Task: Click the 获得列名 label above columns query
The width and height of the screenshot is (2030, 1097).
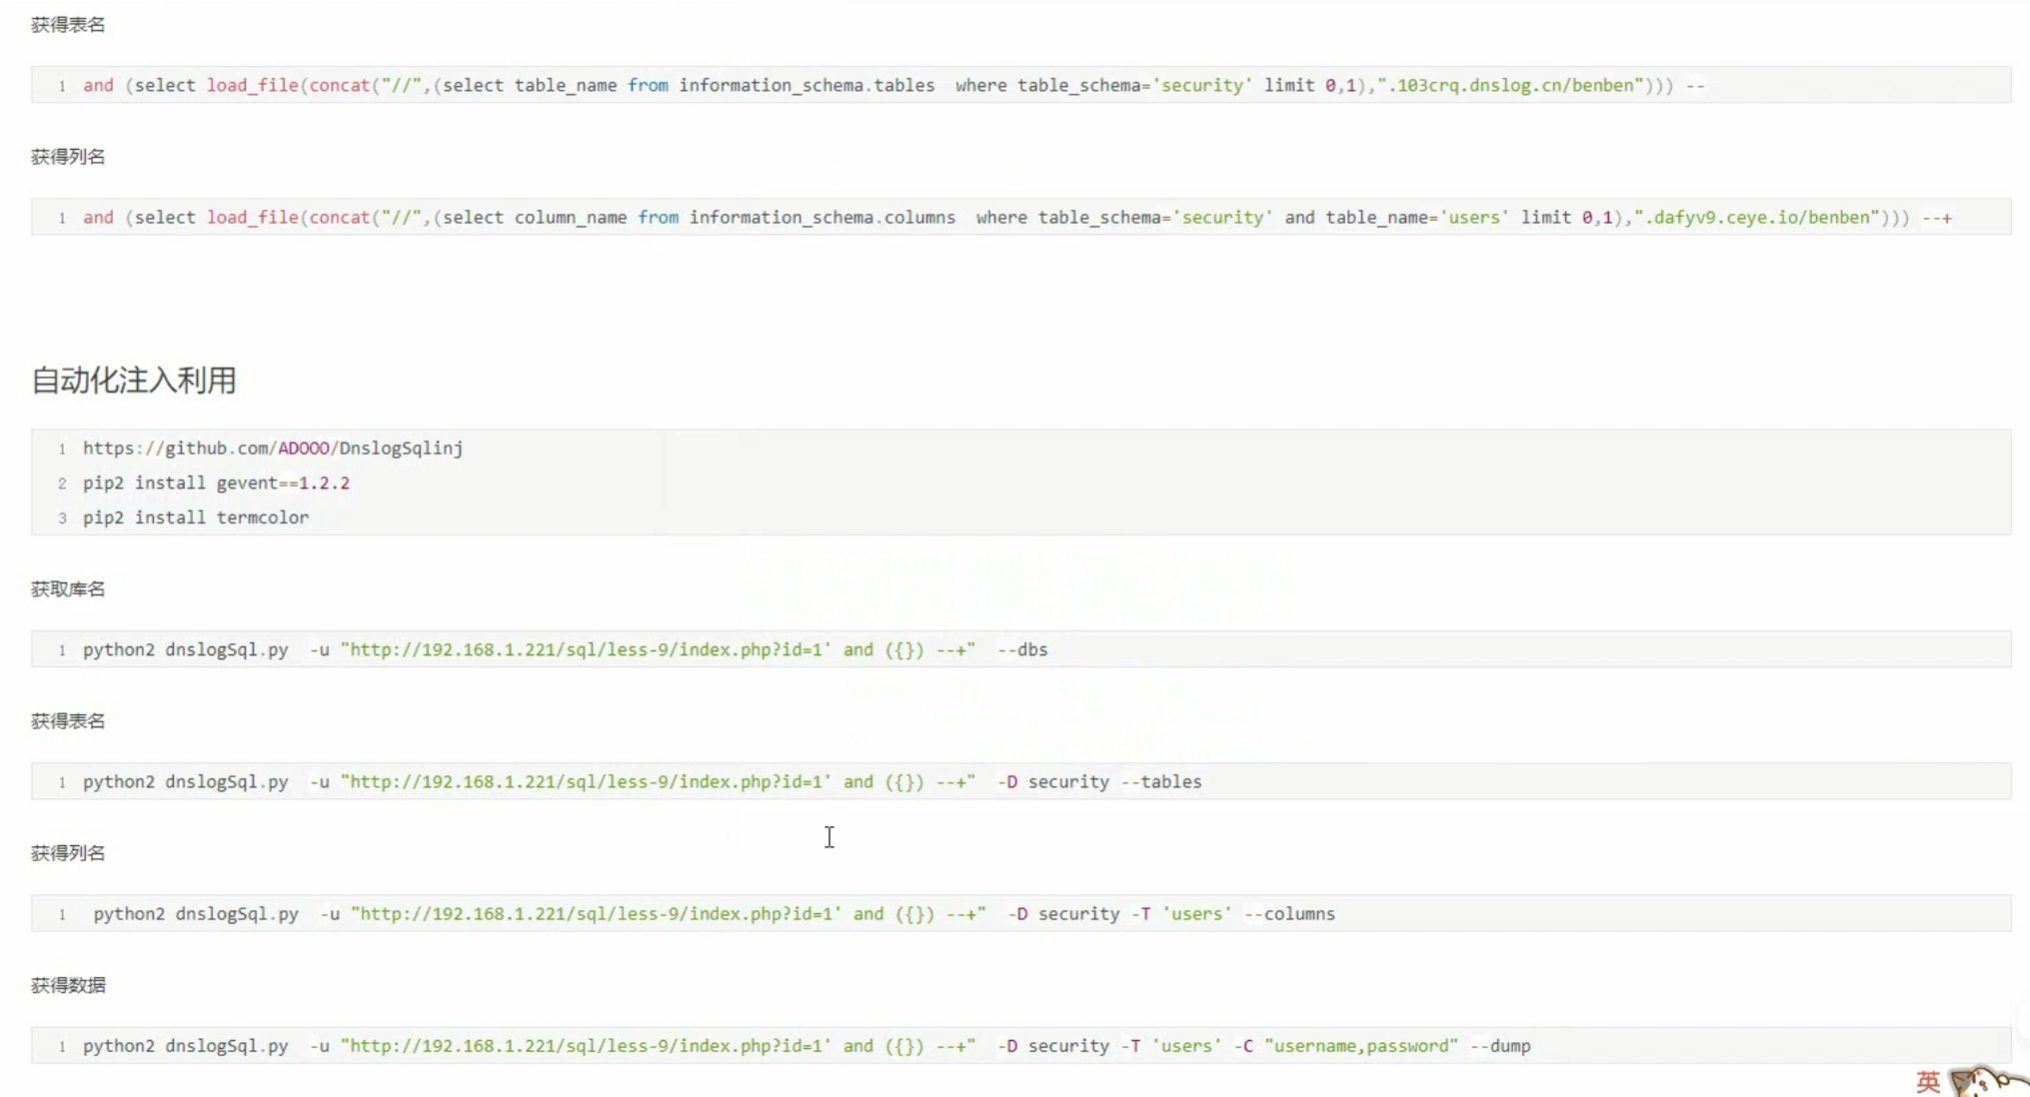Action: tap(68, 156)
